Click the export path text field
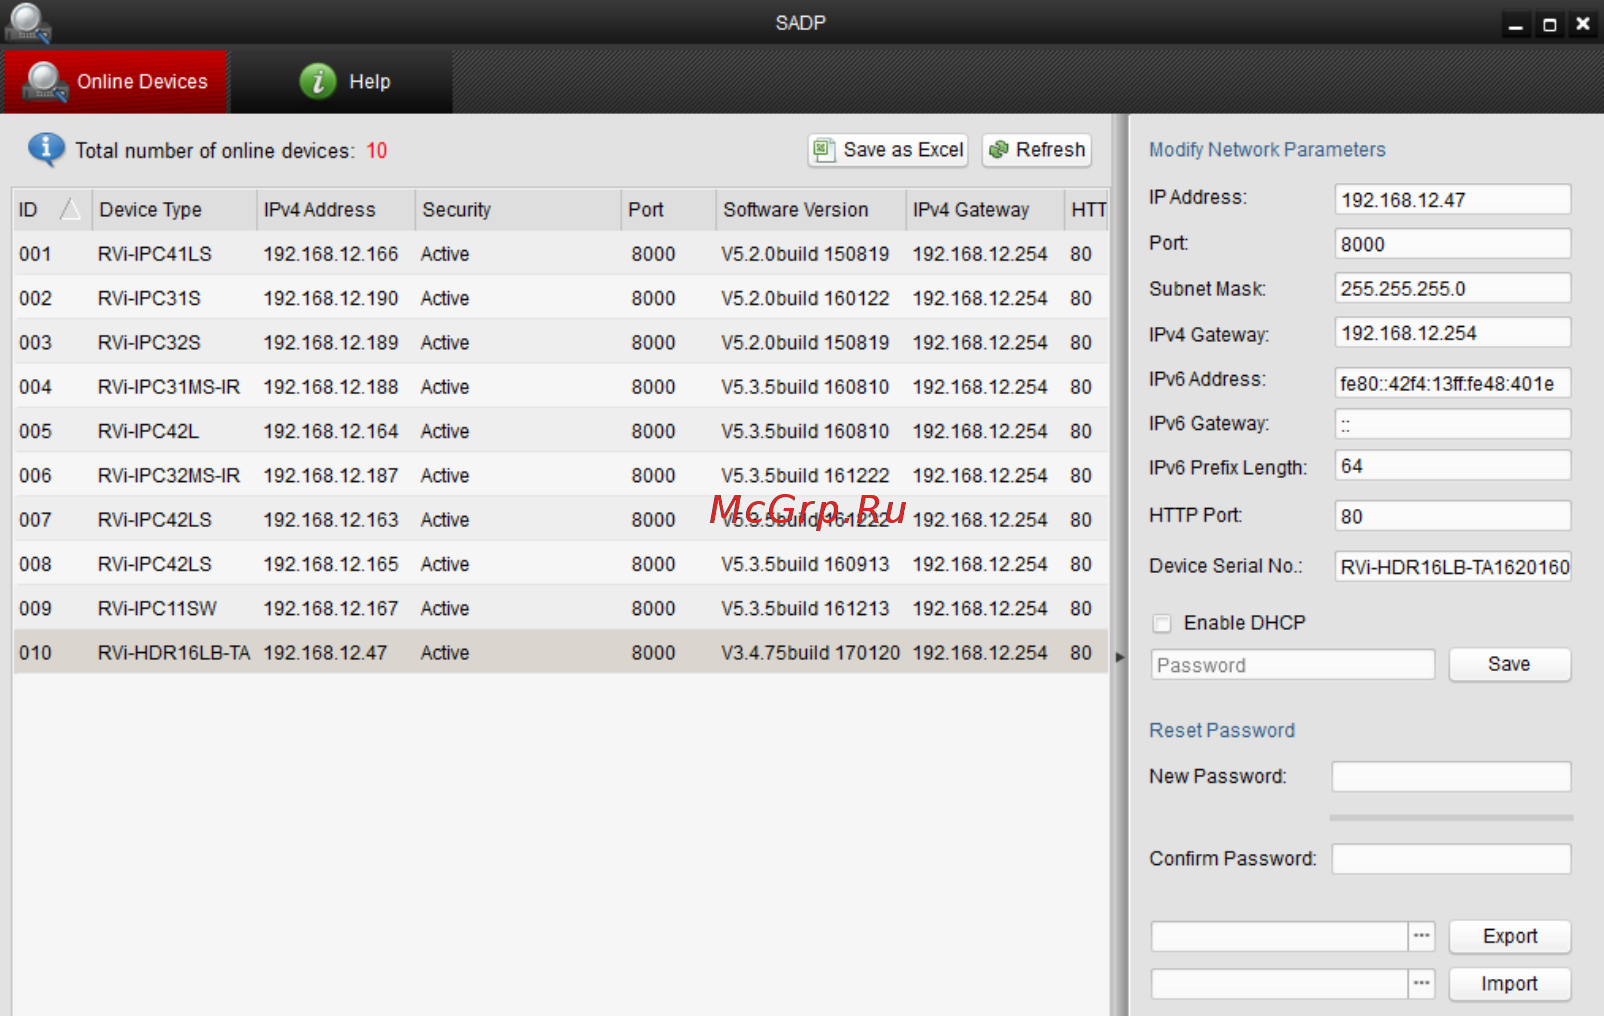This screenshot has width=1604, height=1016. click(1279, 936)
